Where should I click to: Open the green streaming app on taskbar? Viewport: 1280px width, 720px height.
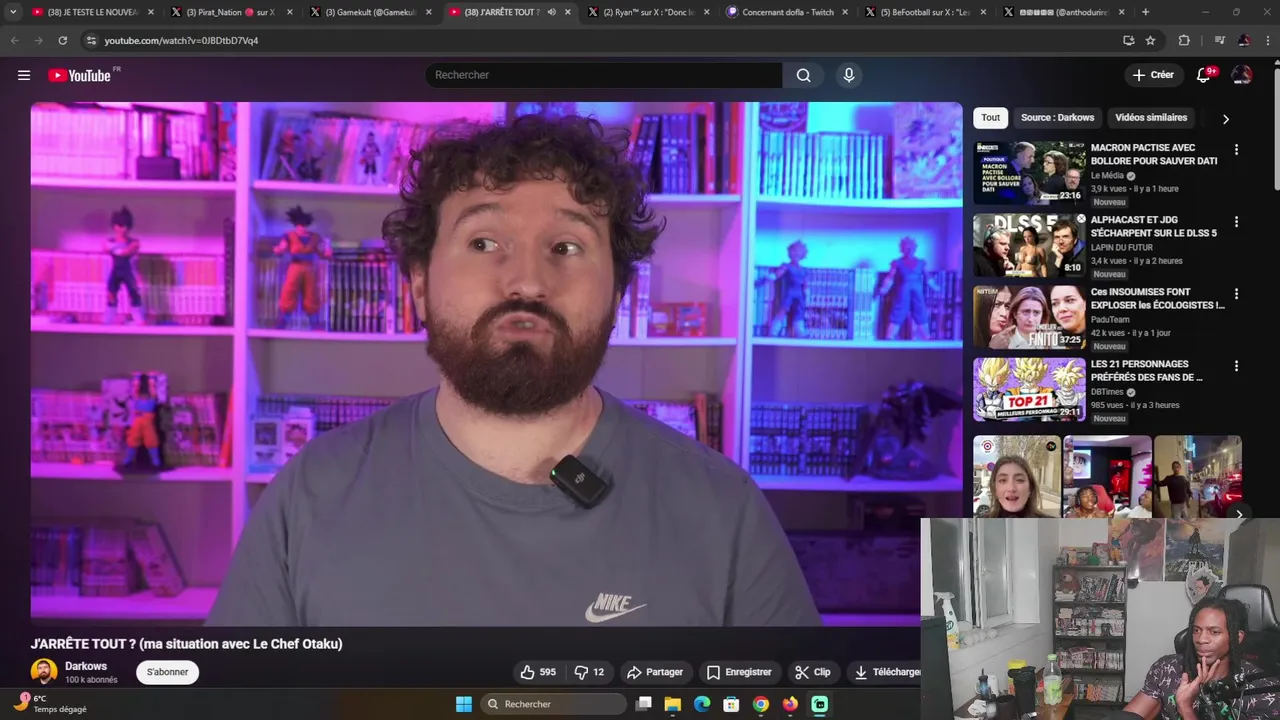tap(820, 704)
